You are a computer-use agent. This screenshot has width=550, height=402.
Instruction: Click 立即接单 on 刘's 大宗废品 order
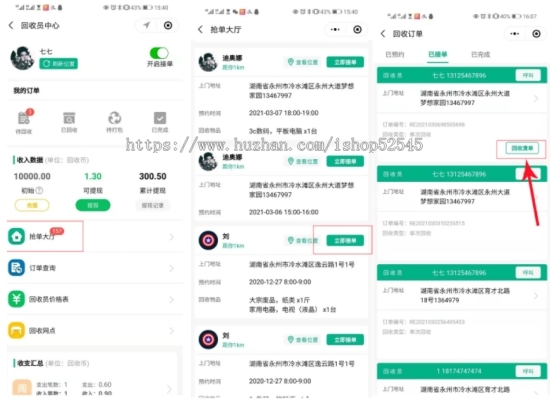click(345, 240)
